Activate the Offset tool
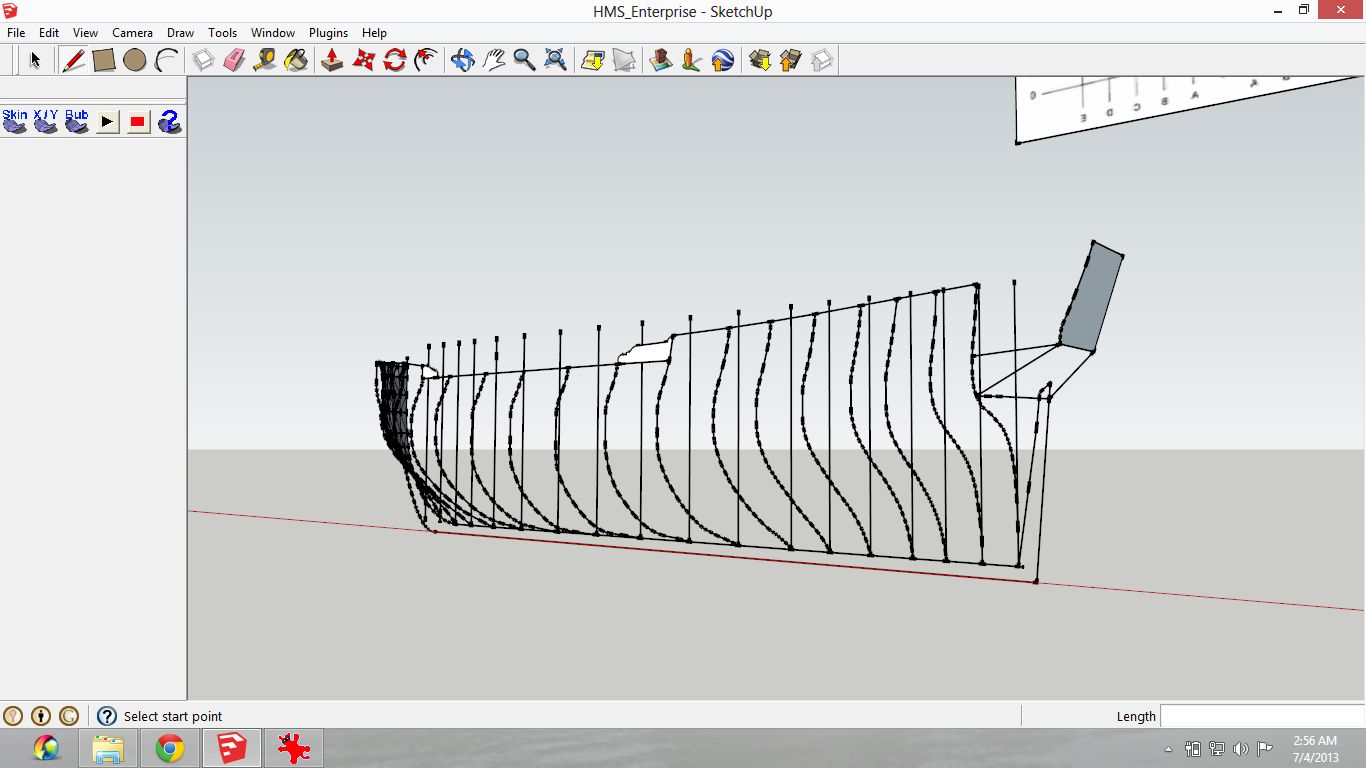Viewport: 1366px width, 768px height. [x=426, y=60]
